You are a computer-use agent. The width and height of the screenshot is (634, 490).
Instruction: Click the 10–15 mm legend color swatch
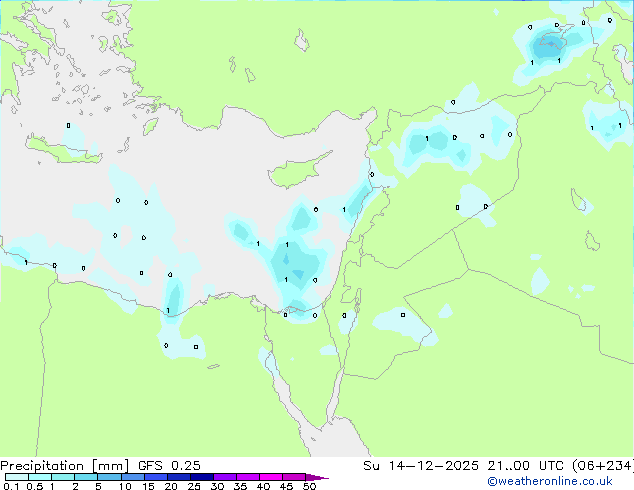132,477
